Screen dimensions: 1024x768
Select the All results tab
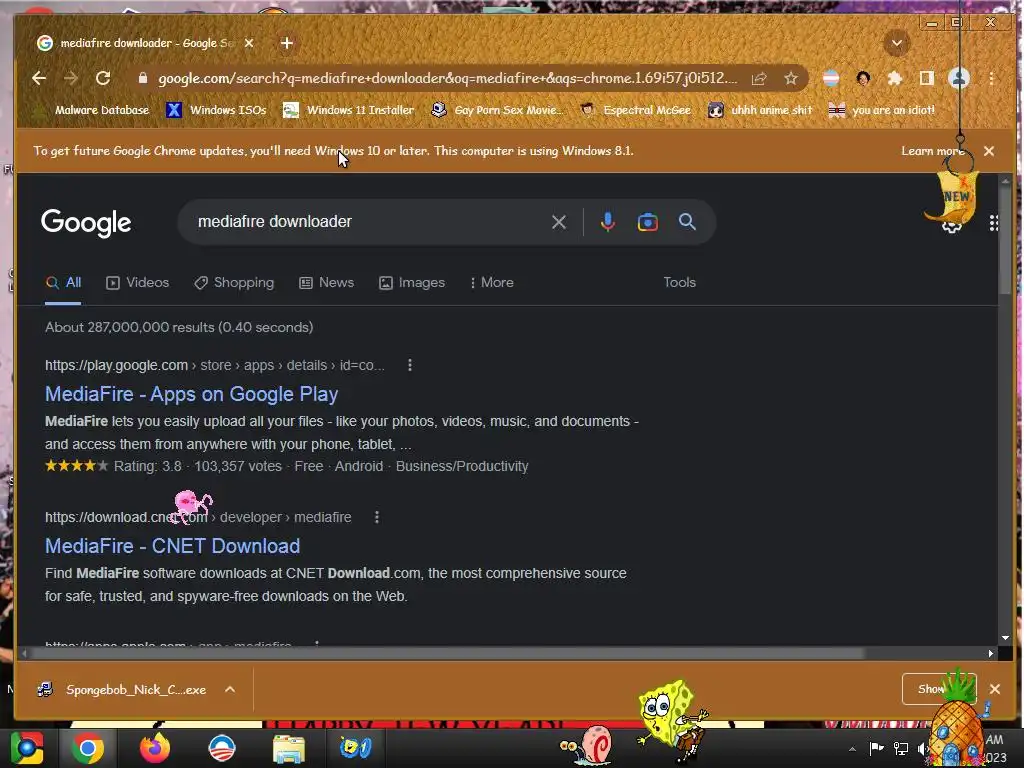click(63, 283)
